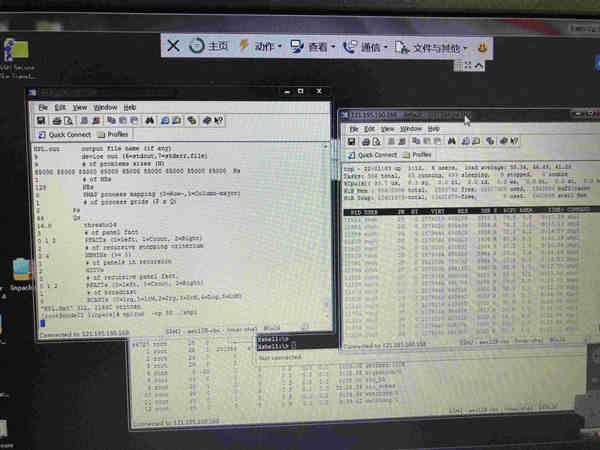The height and width of the screenshot is (450, 600).
Task: Toggle full screen icon below the remote toolbar
Action: click(x=468, y=66)
